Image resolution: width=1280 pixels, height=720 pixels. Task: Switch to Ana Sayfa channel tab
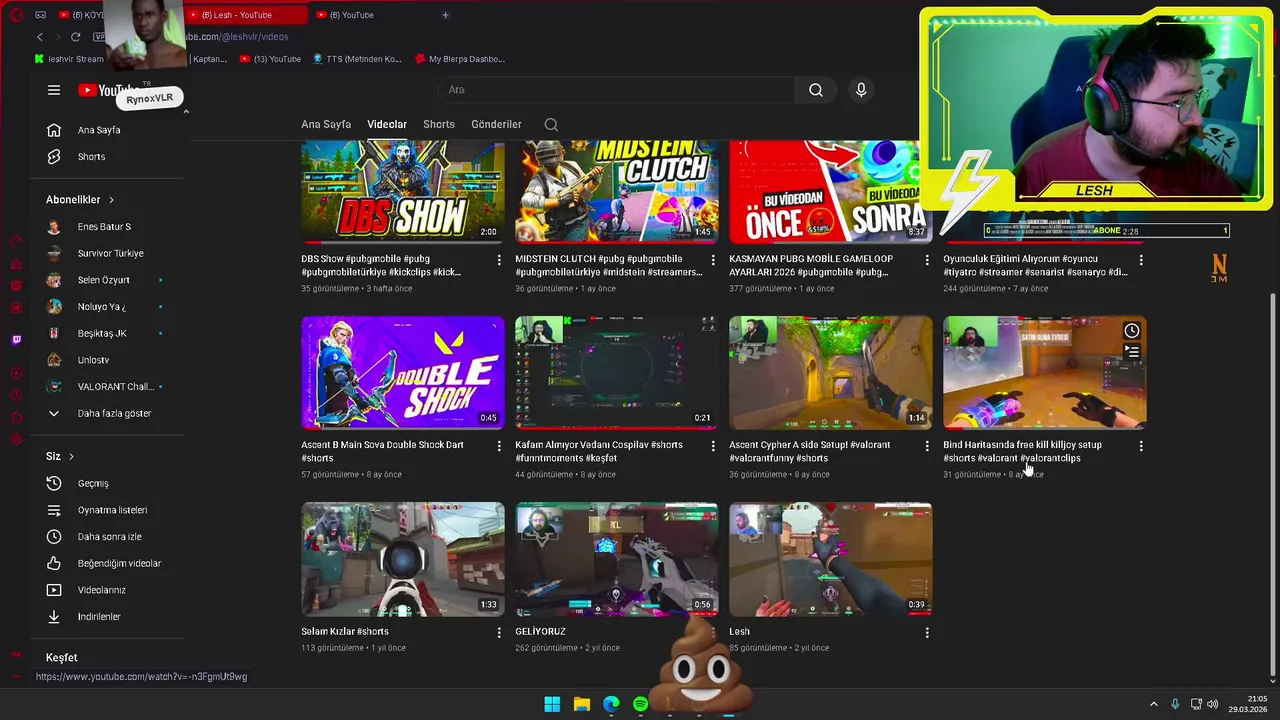[326, 125]
